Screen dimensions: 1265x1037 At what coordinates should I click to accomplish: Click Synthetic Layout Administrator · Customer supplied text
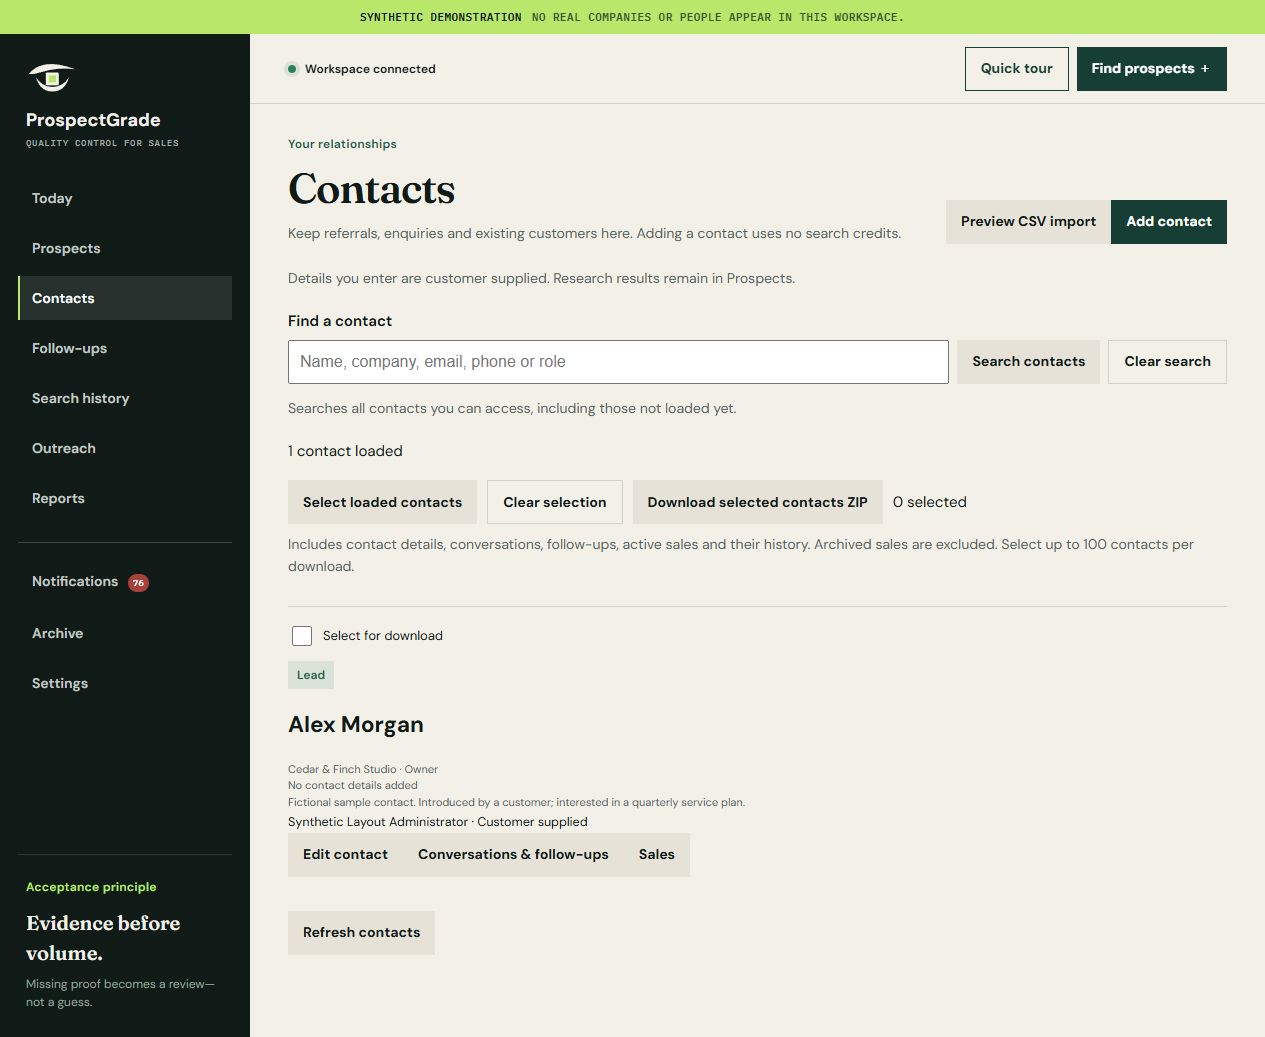438,822
